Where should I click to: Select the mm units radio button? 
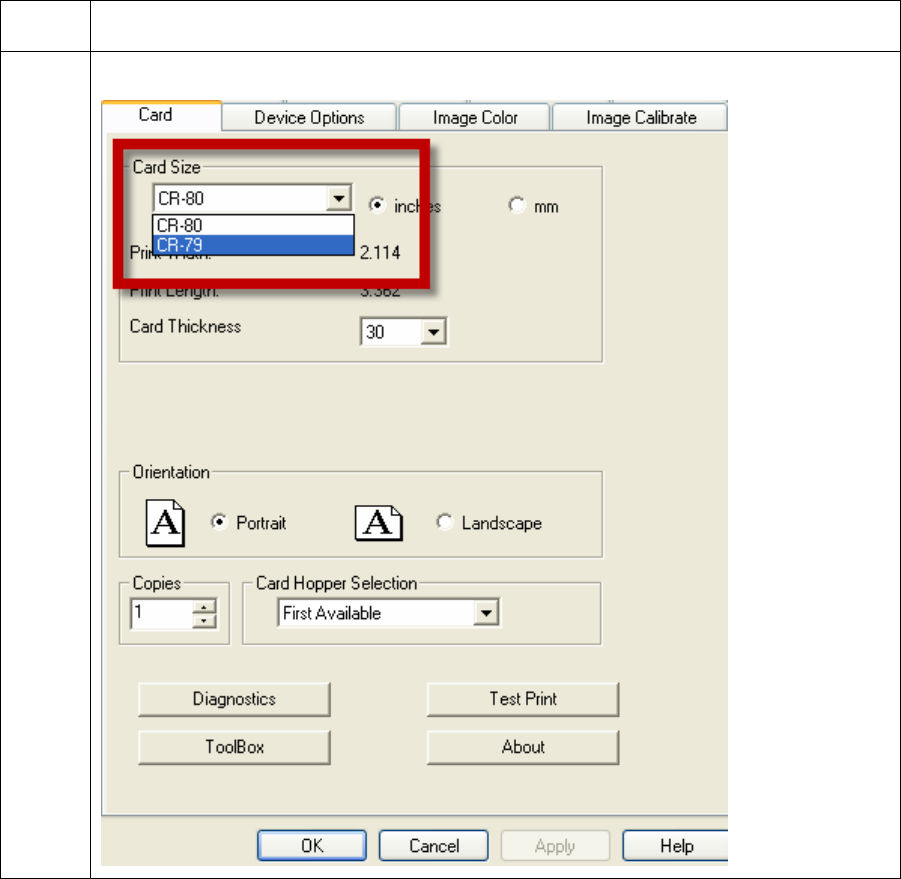pos(517,205)
